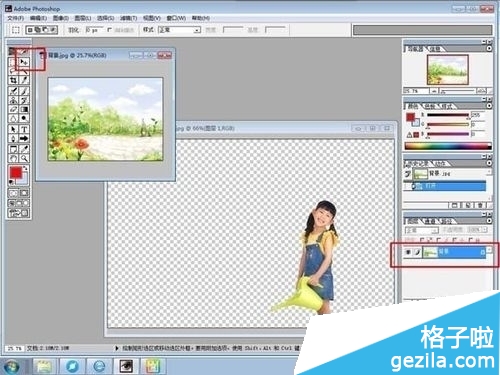
Task: Toggle the anti-aliased checkbox in options bar
Action: 110,30
